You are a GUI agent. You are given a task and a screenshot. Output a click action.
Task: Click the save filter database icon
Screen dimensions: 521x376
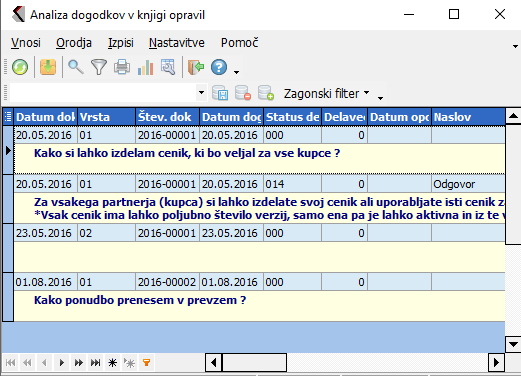[220, 93]
